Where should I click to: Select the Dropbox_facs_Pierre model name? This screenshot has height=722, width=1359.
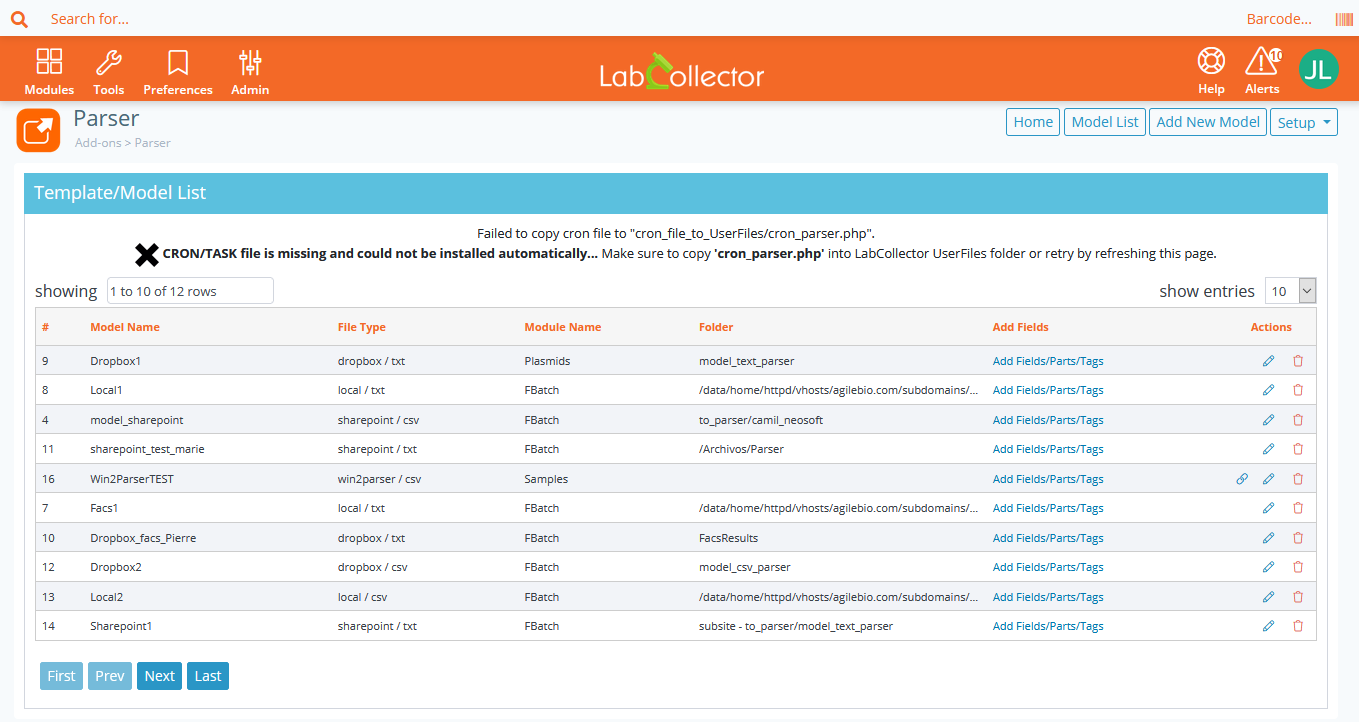143,538
